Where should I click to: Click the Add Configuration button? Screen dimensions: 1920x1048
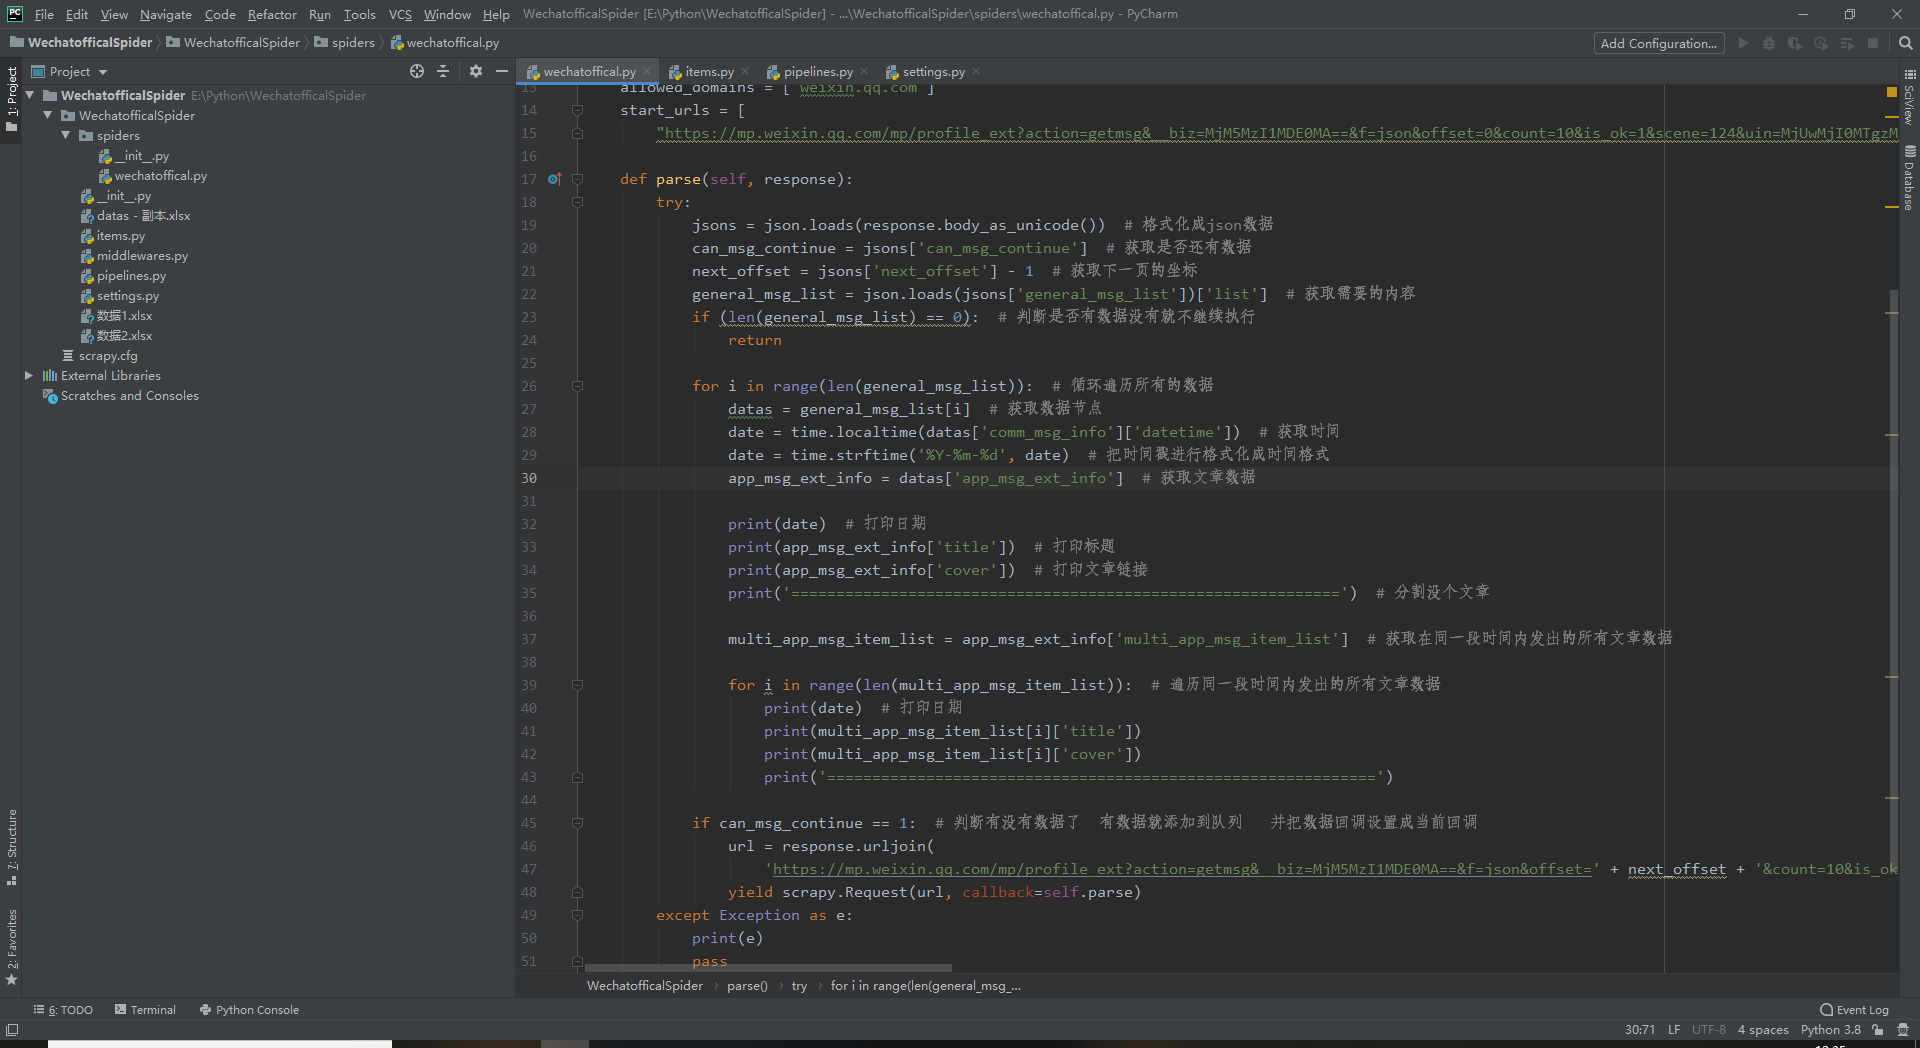(1658, 43)
